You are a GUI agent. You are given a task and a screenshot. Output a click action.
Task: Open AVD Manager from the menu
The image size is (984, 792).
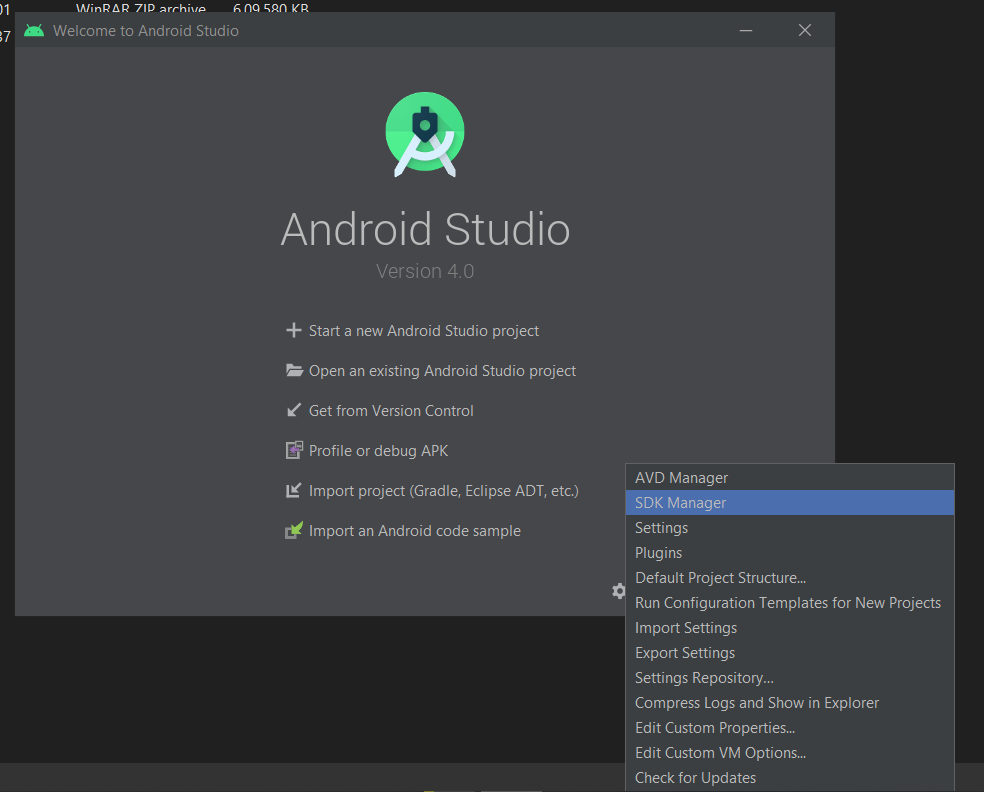[789, 478]
